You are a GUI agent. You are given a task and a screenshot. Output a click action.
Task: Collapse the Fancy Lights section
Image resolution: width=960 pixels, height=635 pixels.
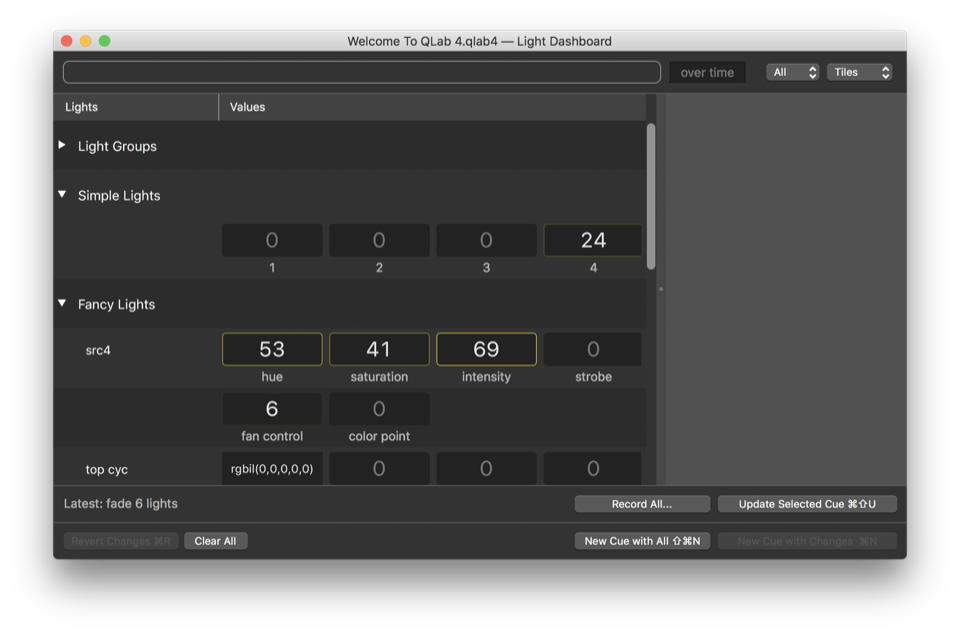coord(62,303)
